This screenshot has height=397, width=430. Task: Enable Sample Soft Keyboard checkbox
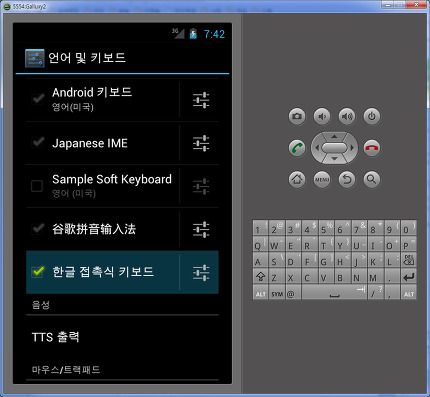tap(37, 186)
